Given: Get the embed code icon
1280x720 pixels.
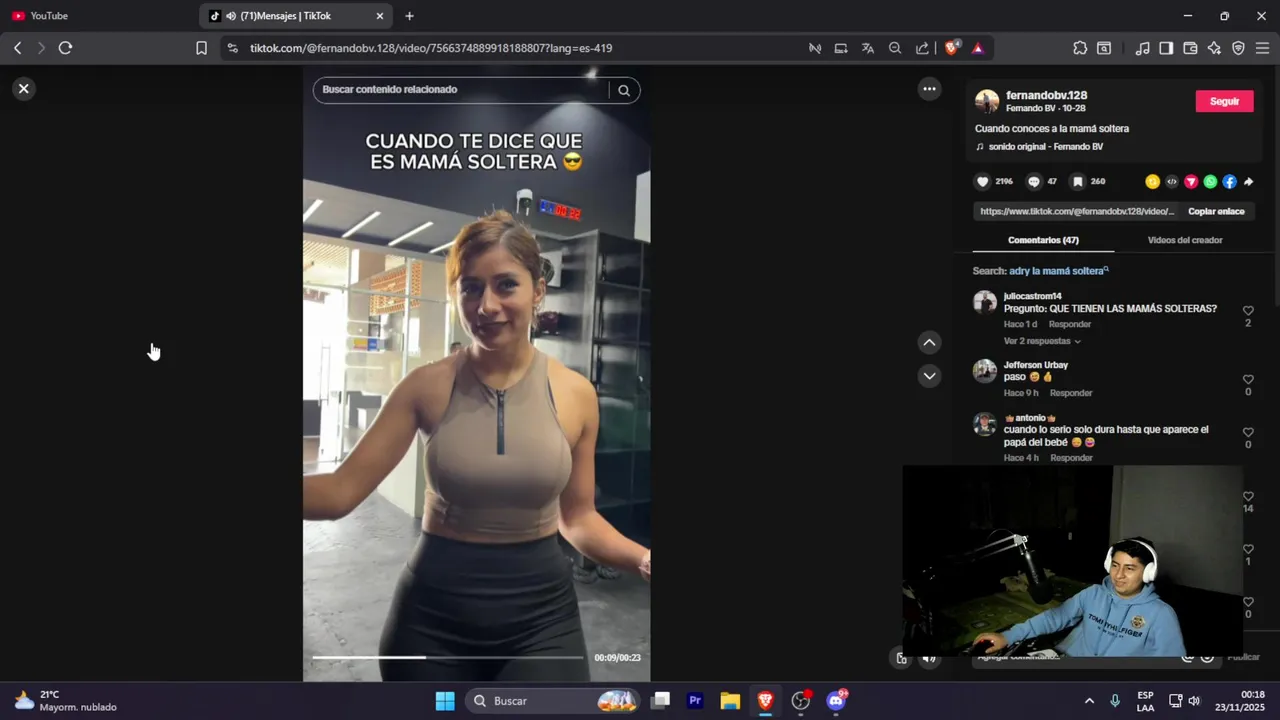Looking at the screenshot, I should (x=1172, y=182).
